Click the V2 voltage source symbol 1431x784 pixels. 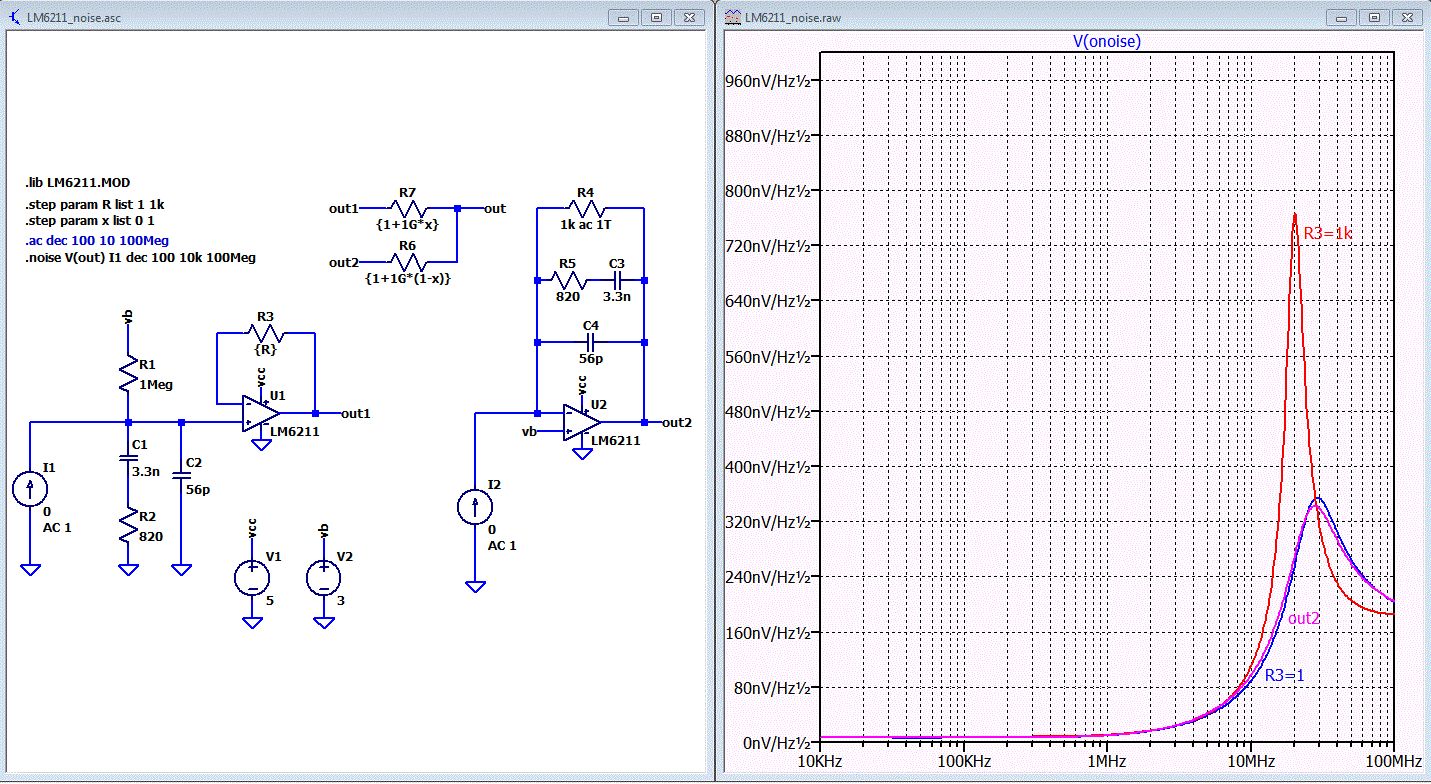click(x=324, y=577)
